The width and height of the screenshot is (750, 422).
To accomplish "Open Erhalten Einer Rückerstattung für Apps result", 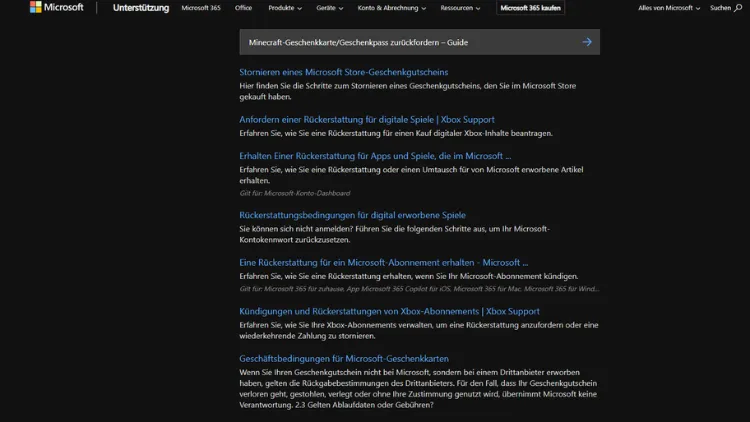I will pyautogui.click(x=374, y=156).
